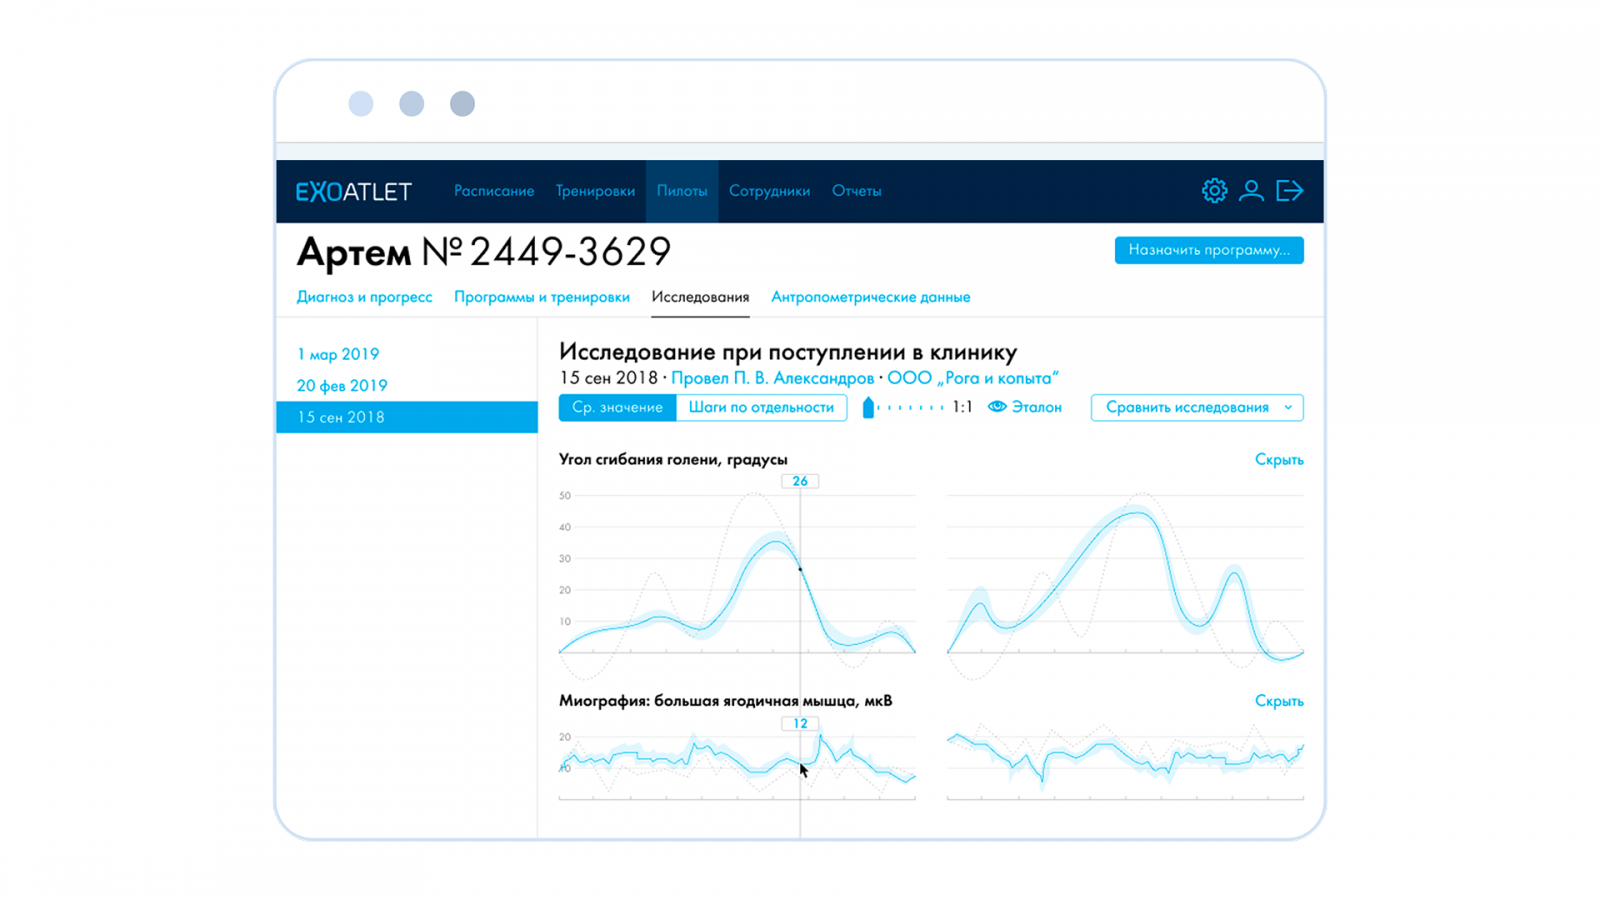The height and width of the screenshot is (900, 1600).
Task: Open the Расписание menu item
Action: tap(494, 191)
